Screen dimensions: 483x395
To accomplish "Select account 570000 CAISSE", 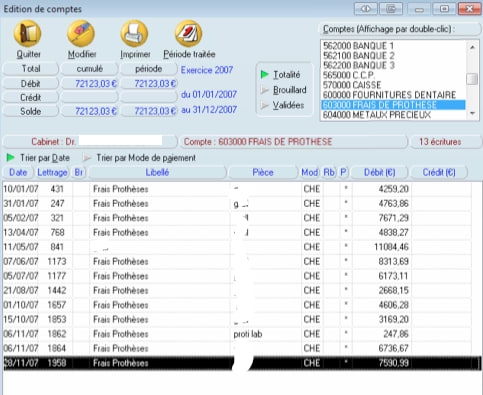I will click(394, 85).
